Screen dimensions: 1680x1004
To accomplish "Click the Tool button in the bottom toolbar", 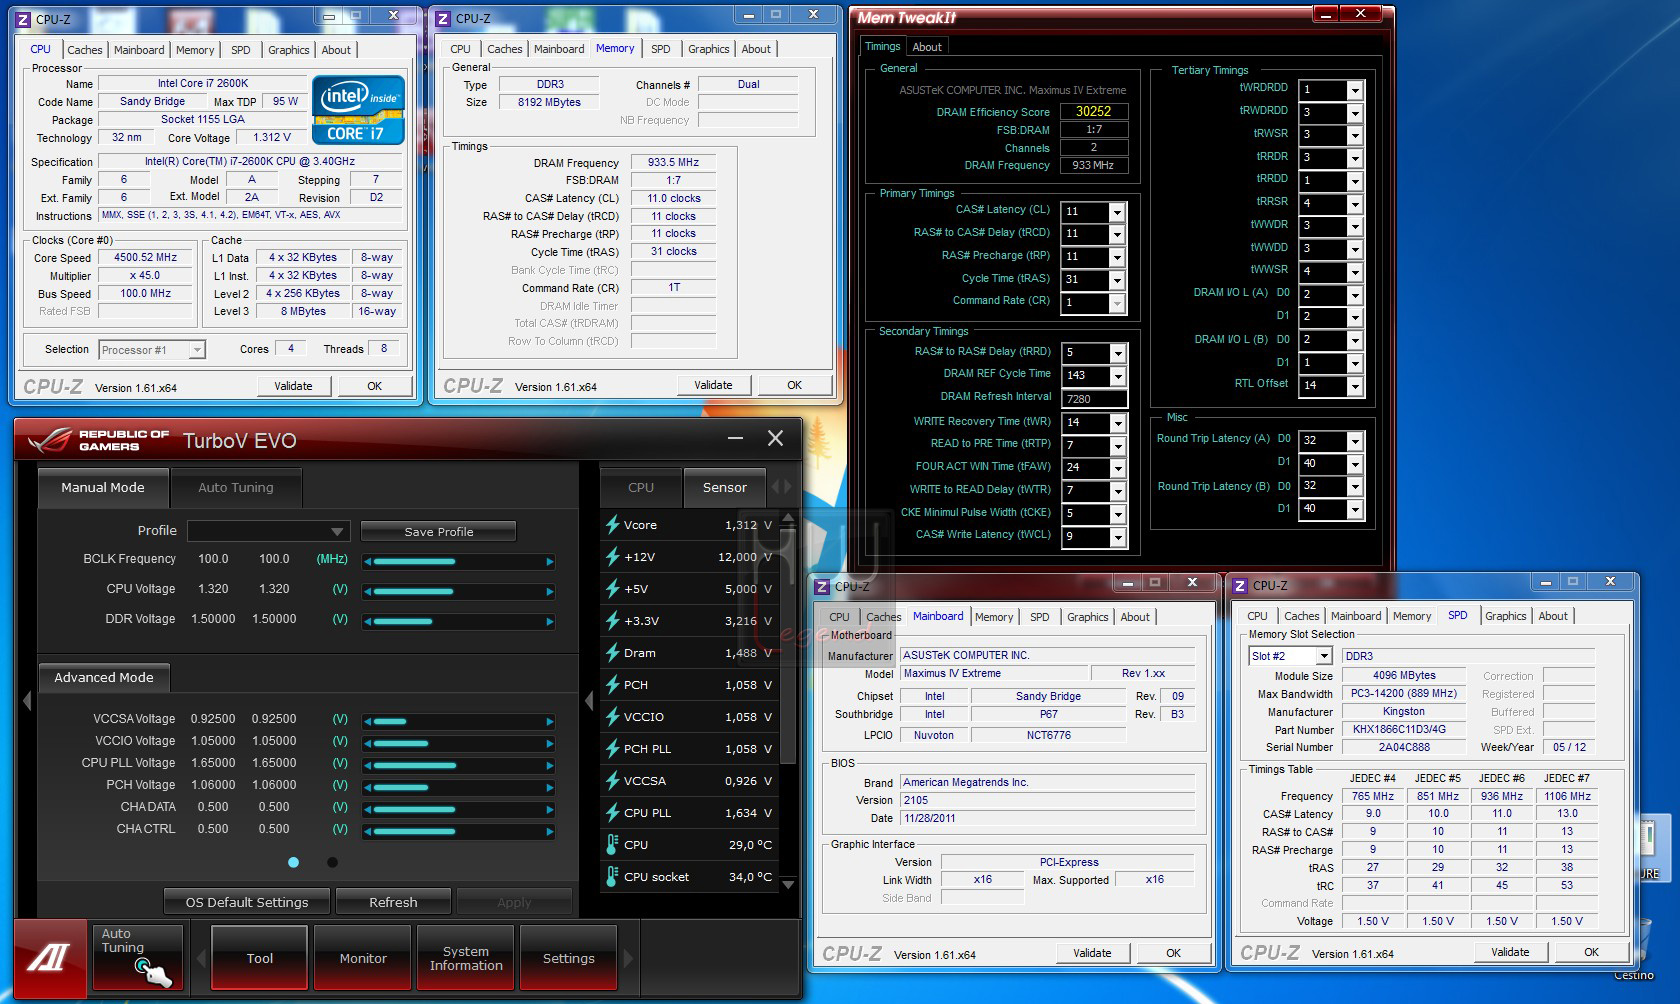I will tap(260, 958).
